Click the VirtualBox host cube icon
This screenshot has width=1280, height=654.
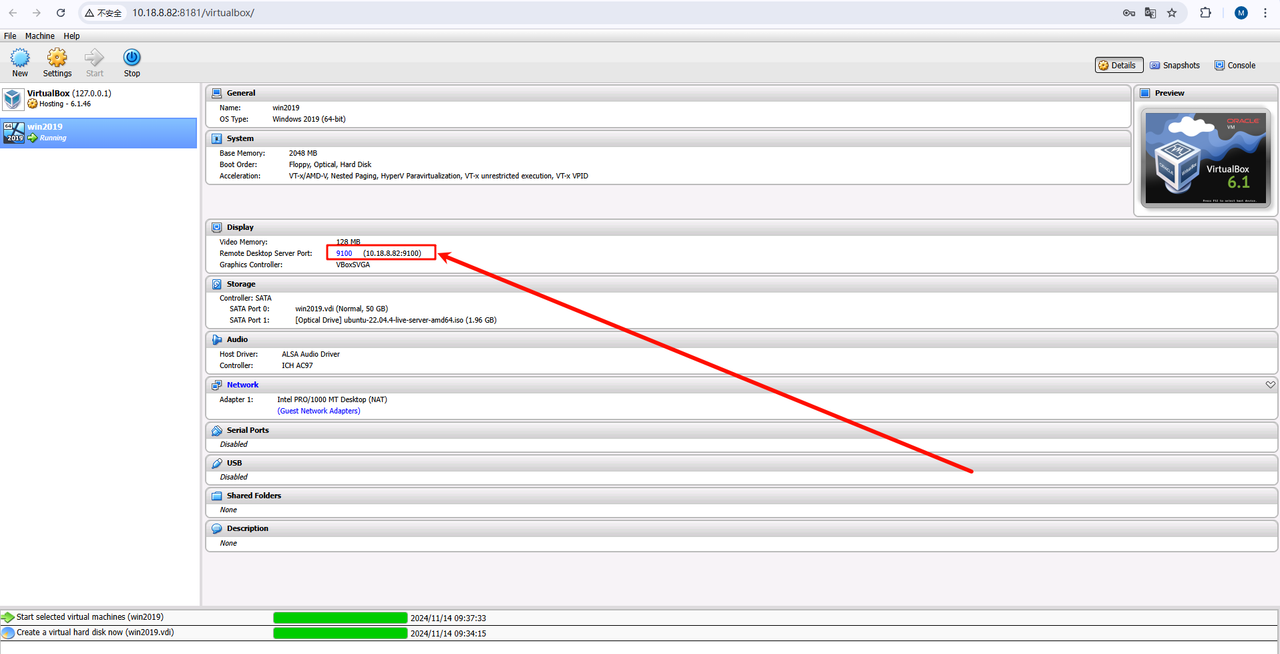click(13, 99)
